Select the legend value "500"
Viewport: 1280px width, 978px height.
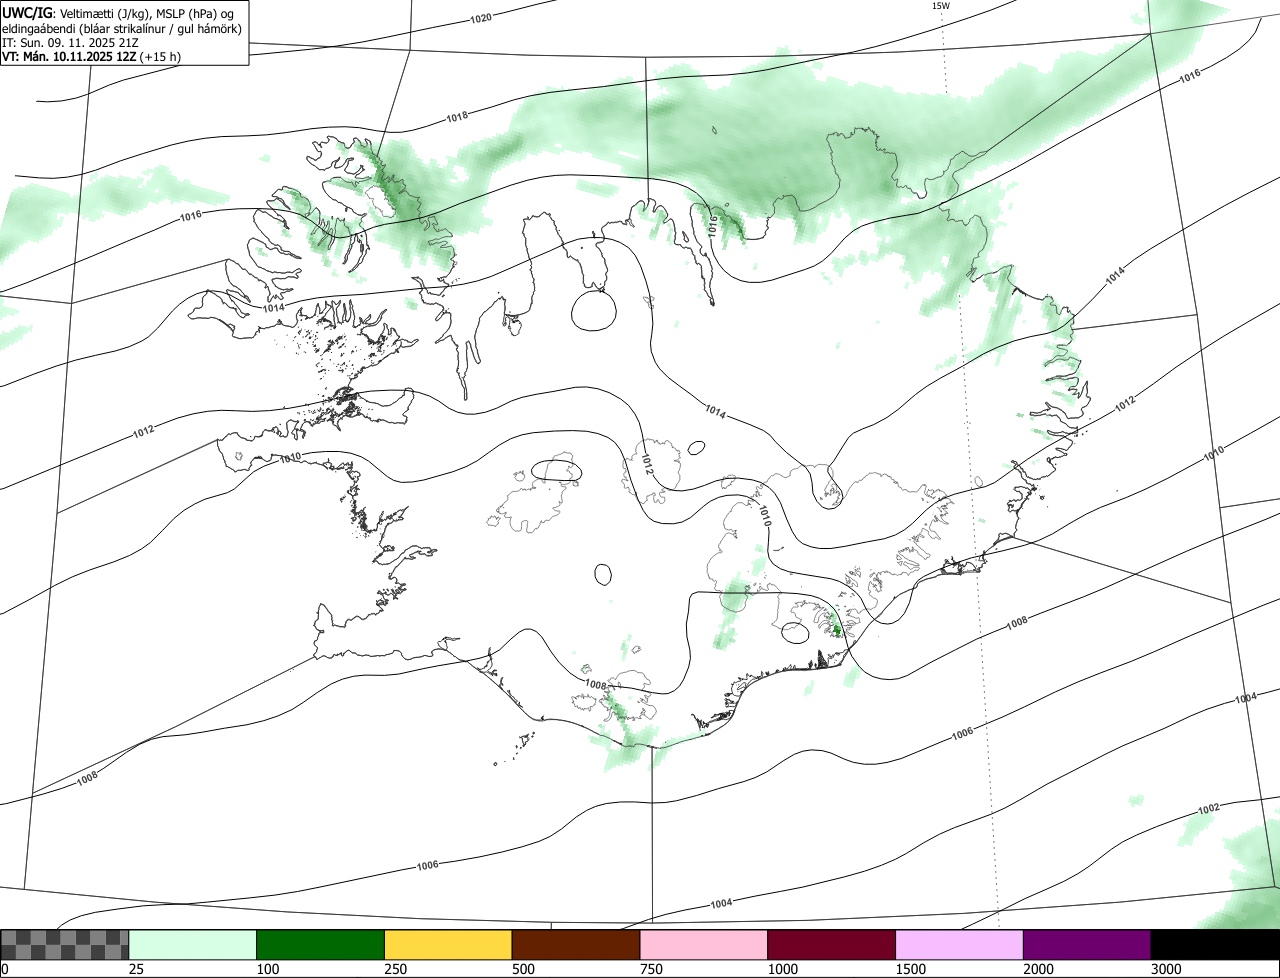tap(523, 969)
